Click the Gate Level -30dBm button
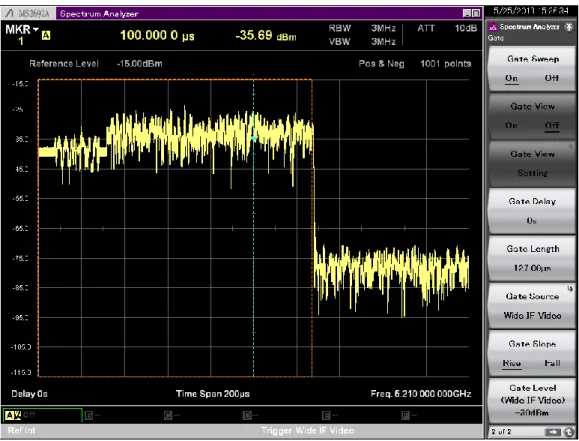 tap(532, 400)
